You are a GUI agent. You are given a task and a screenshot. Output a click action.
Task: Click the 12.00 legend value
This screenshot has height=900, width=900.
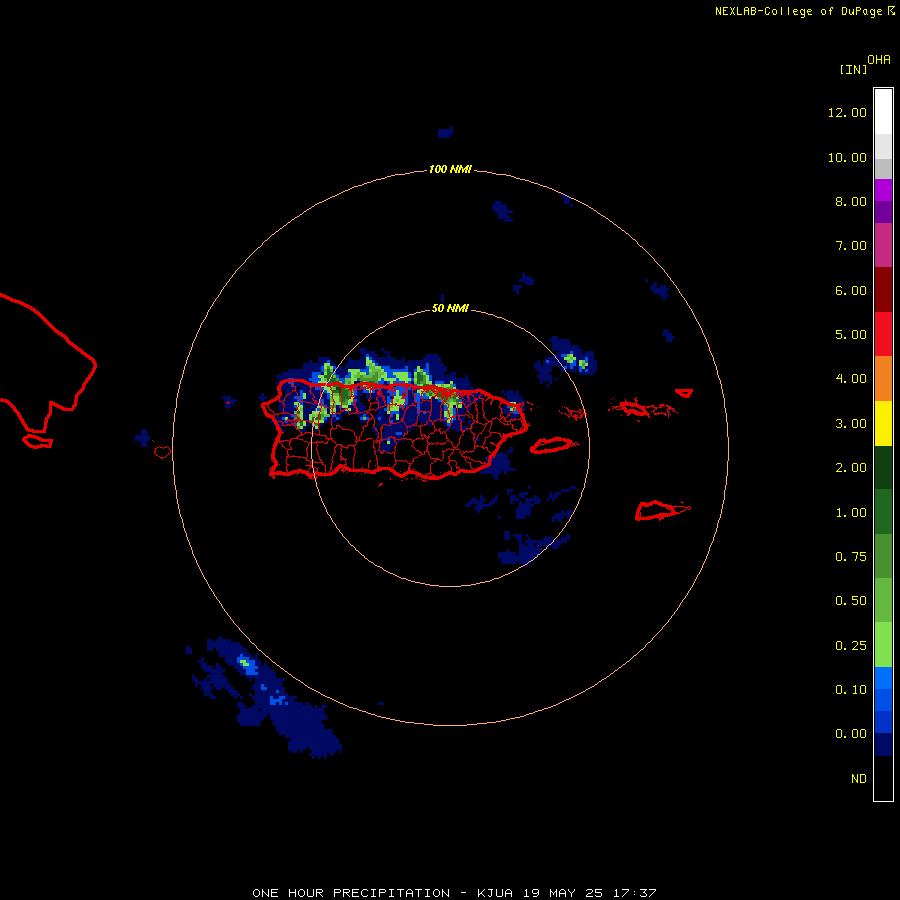(x=847, y=112)
